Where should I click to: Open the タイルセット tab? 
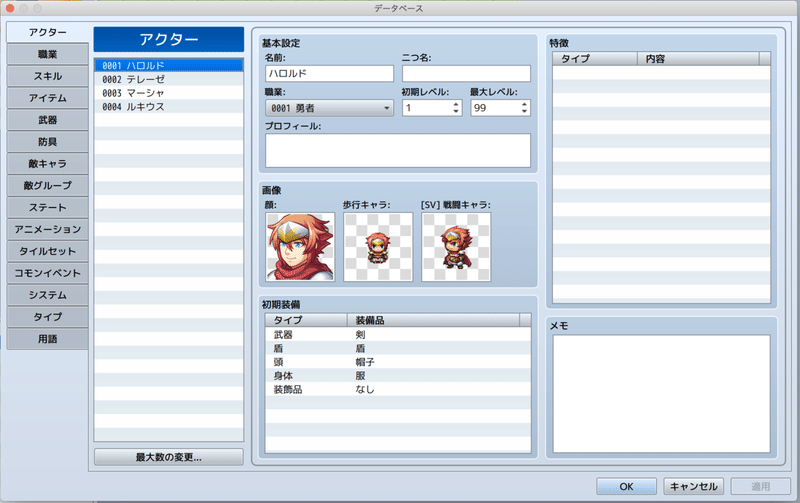point(47,252)
